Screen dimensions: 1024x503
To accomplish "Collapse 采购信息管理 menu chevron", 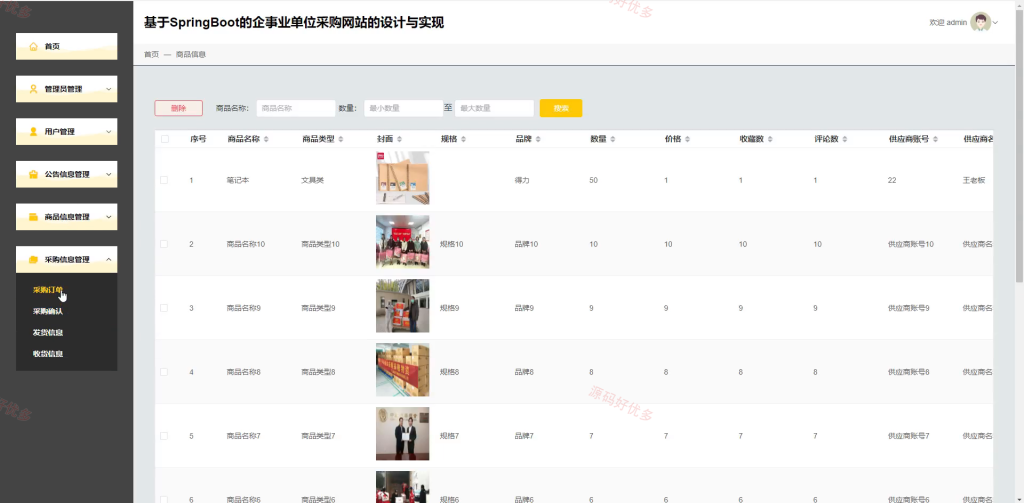I will click(x=108, y=259).
